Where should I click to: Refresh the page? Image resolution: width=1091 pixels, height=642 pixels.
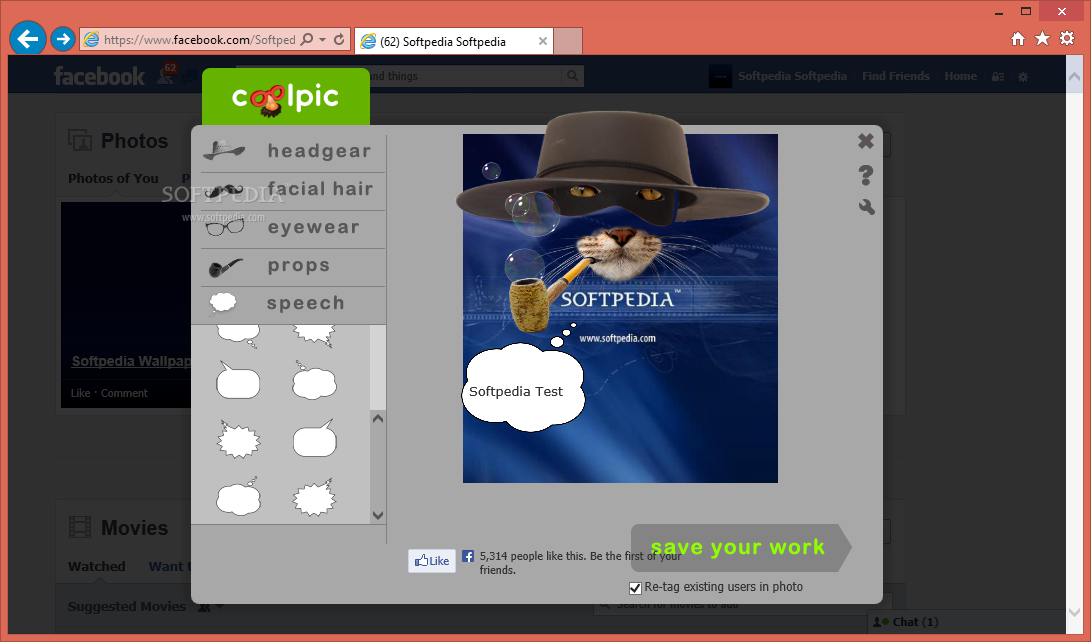(x=339, y=40)
